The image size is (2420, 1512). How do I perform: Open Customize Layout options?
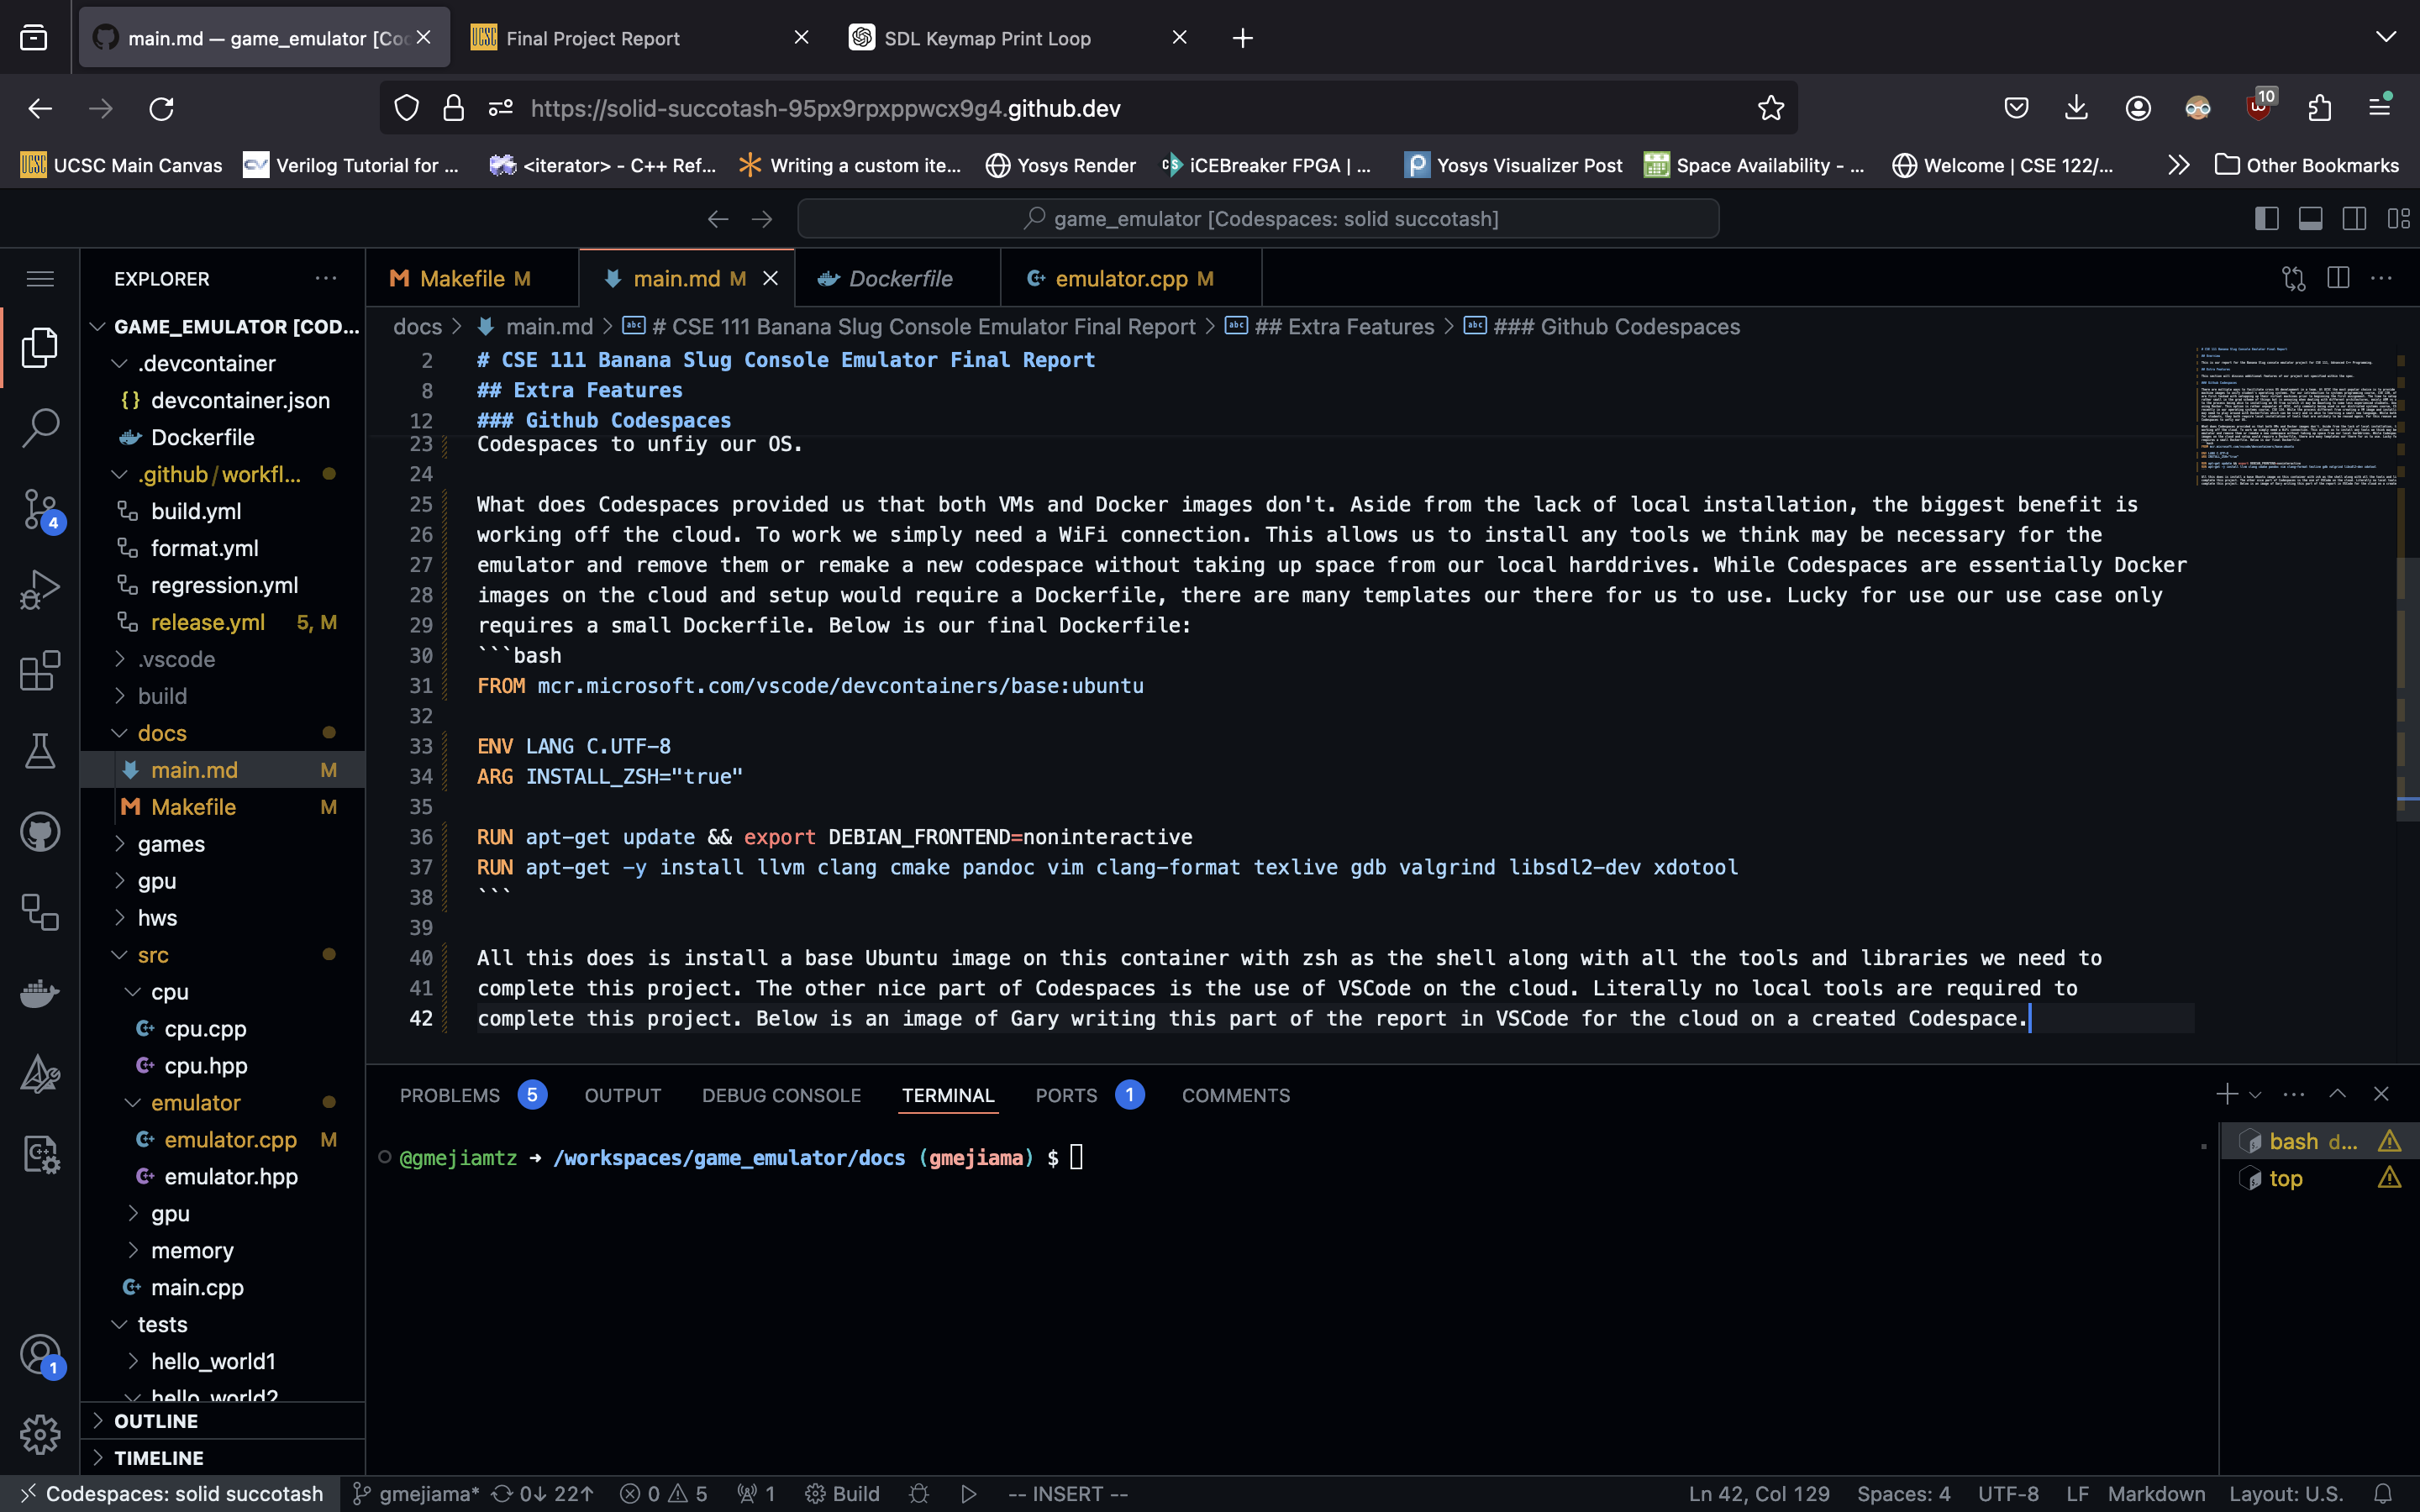point(2398,218)
